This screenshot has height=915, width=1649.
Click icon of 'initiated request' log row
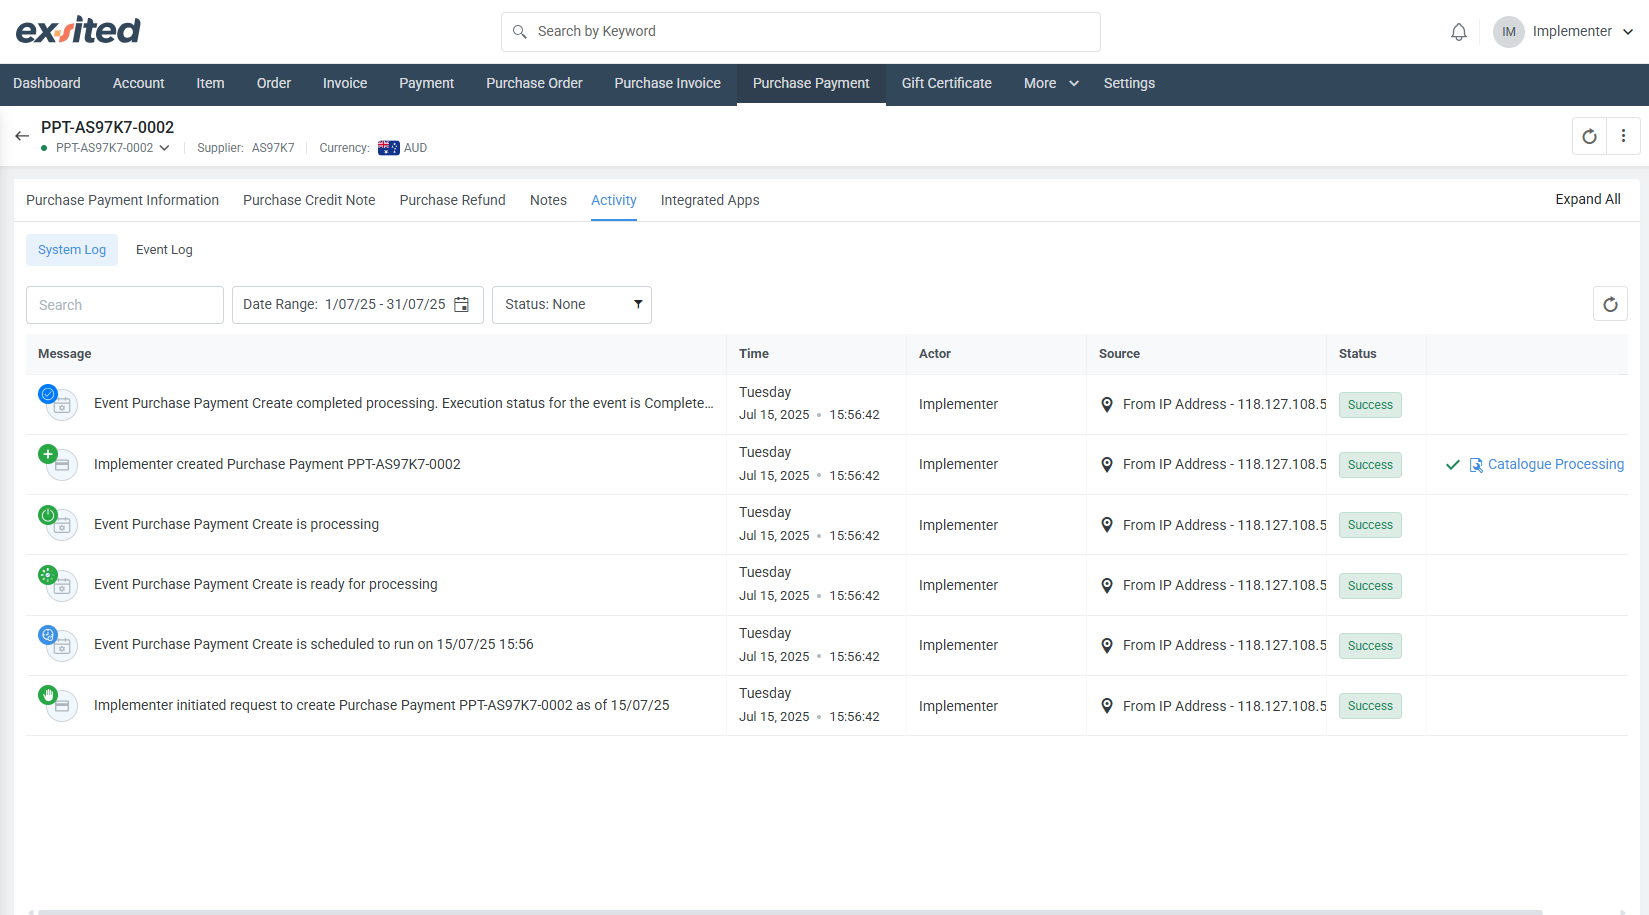(x=56, y=704)
